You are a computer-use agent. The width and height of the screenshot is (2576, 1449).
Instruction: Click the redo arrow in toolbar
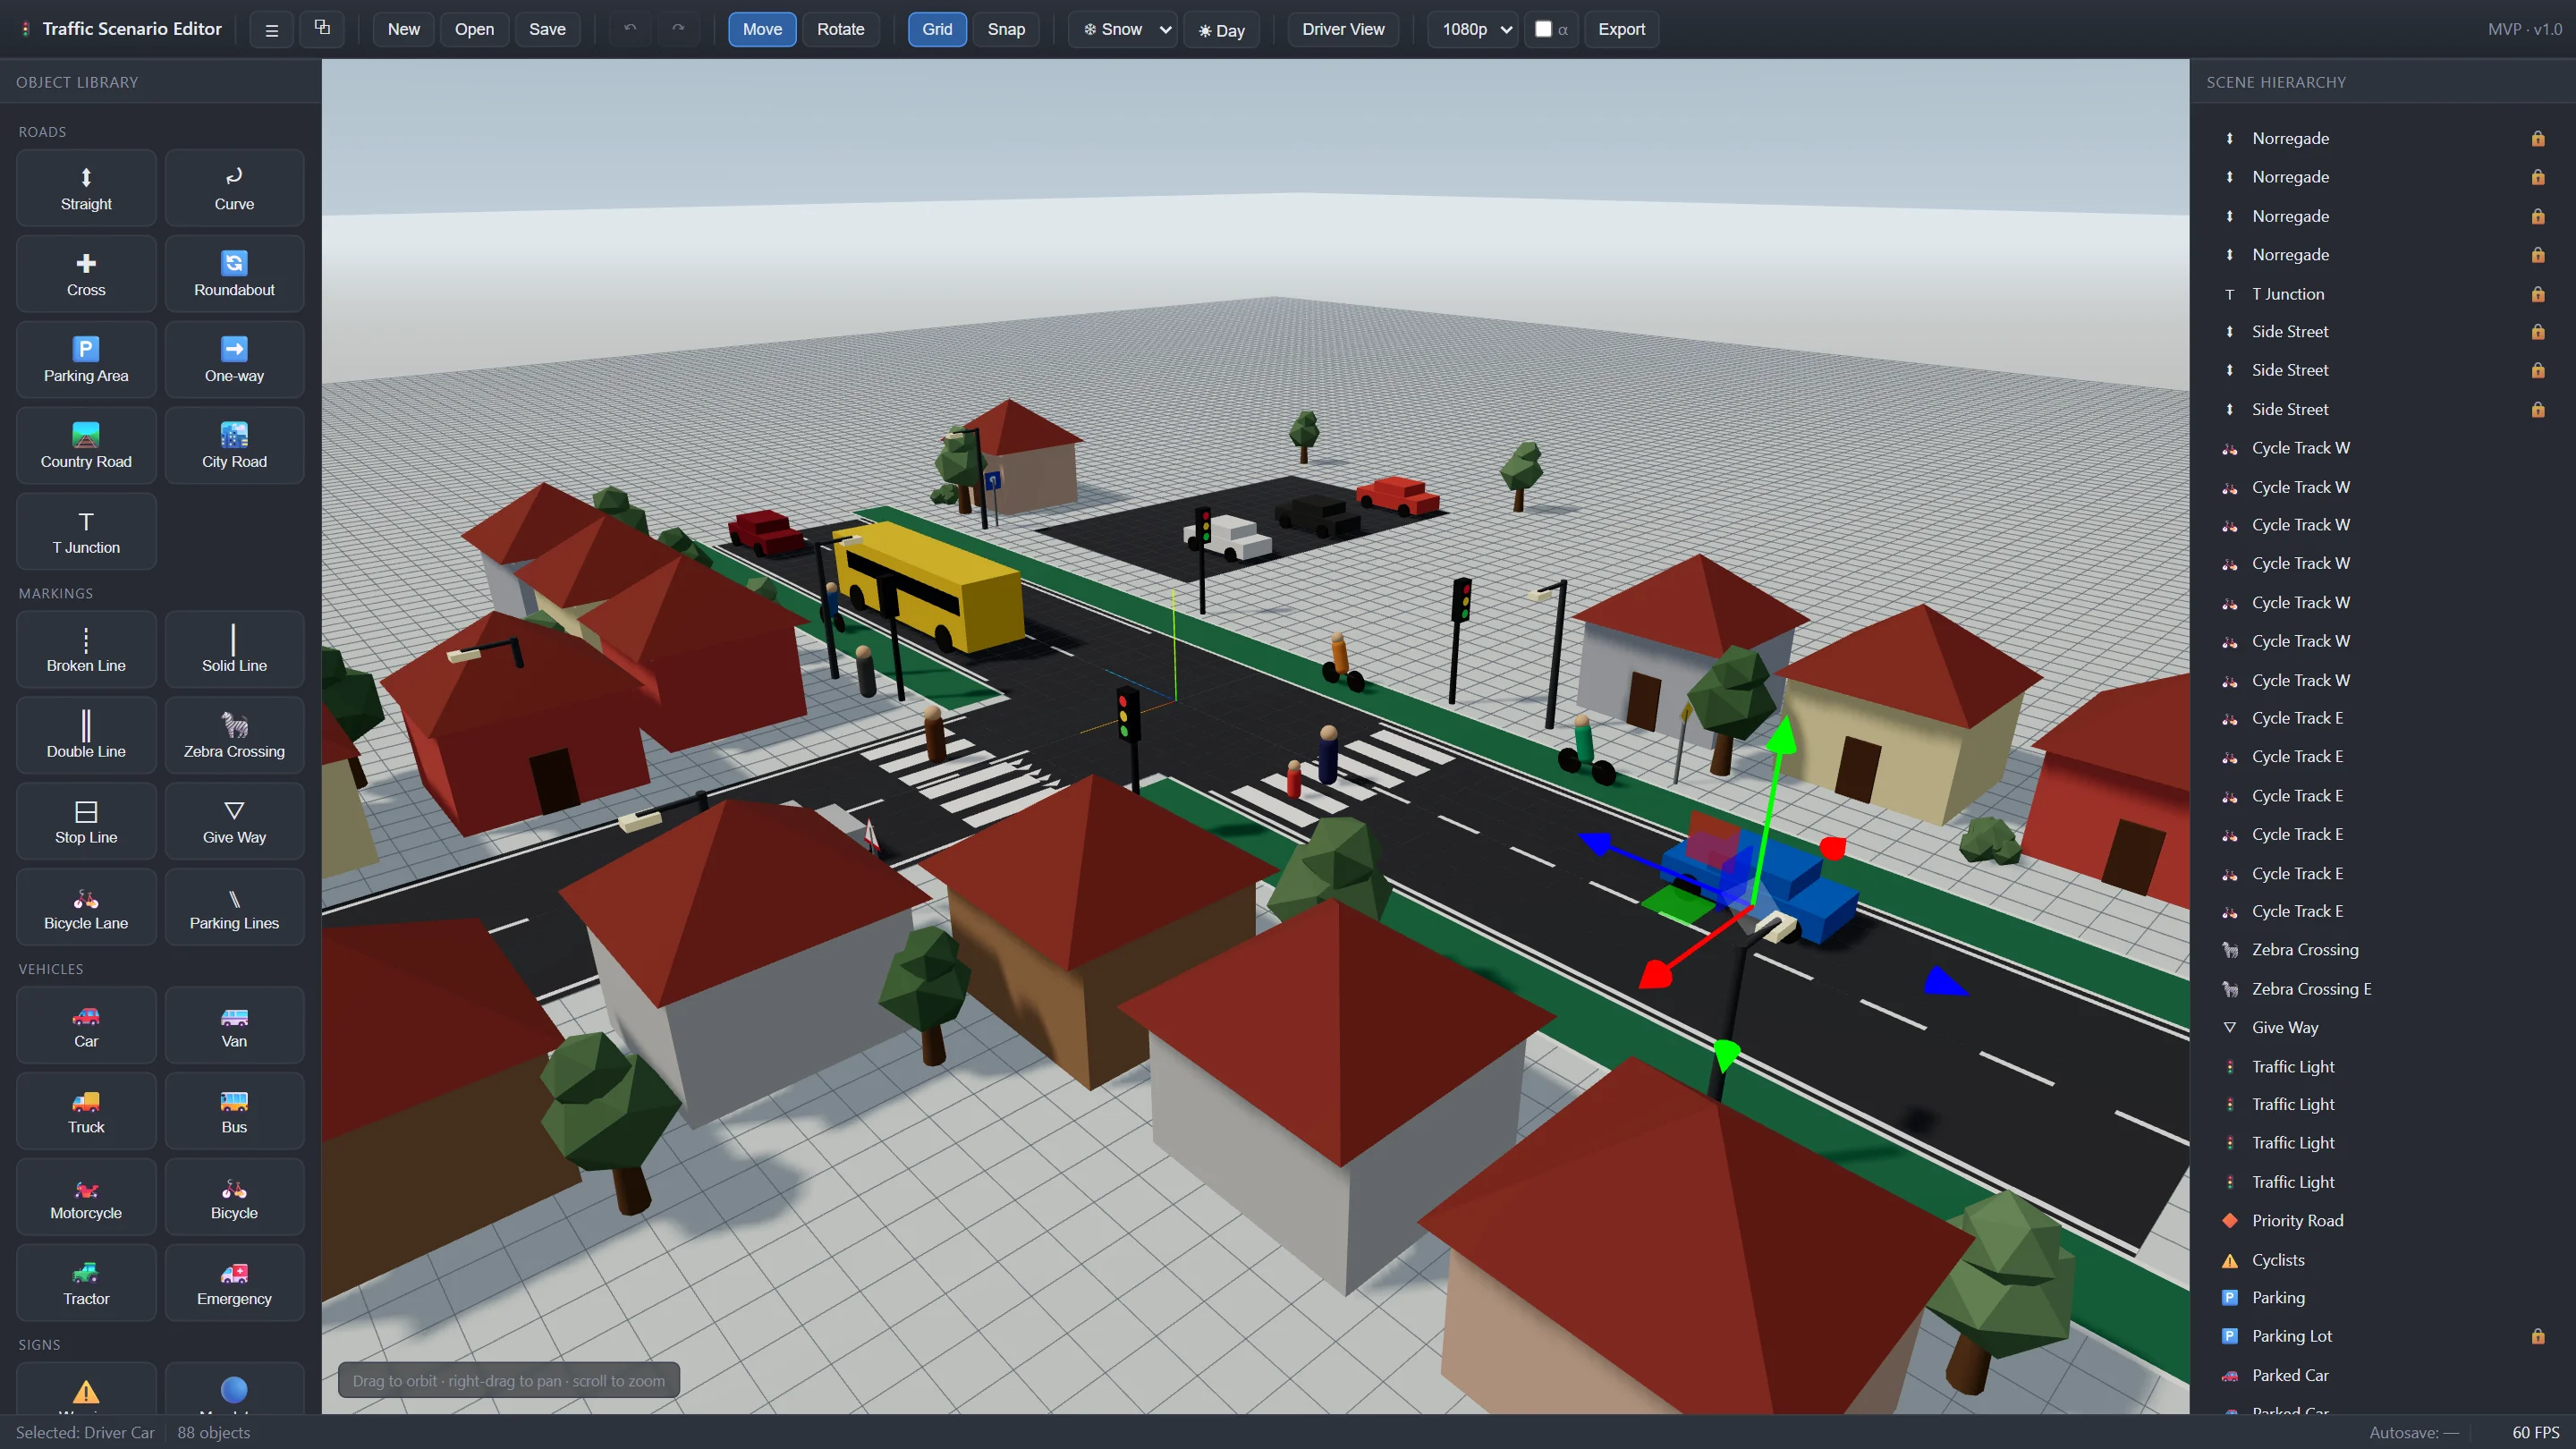tap(678, 29)
